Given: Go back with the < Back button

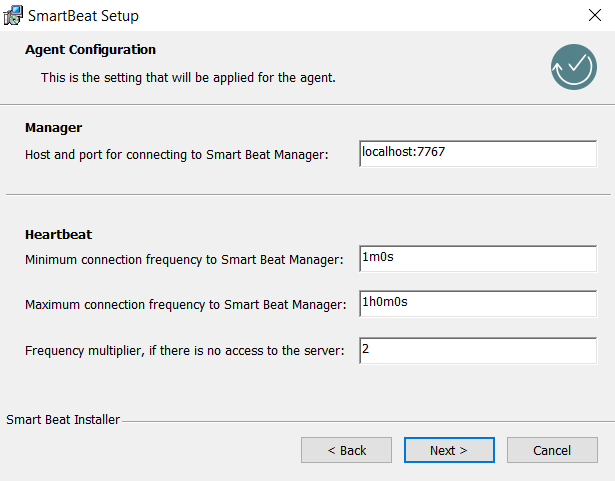Looking at the screenshot, I should tap(346, 450).
